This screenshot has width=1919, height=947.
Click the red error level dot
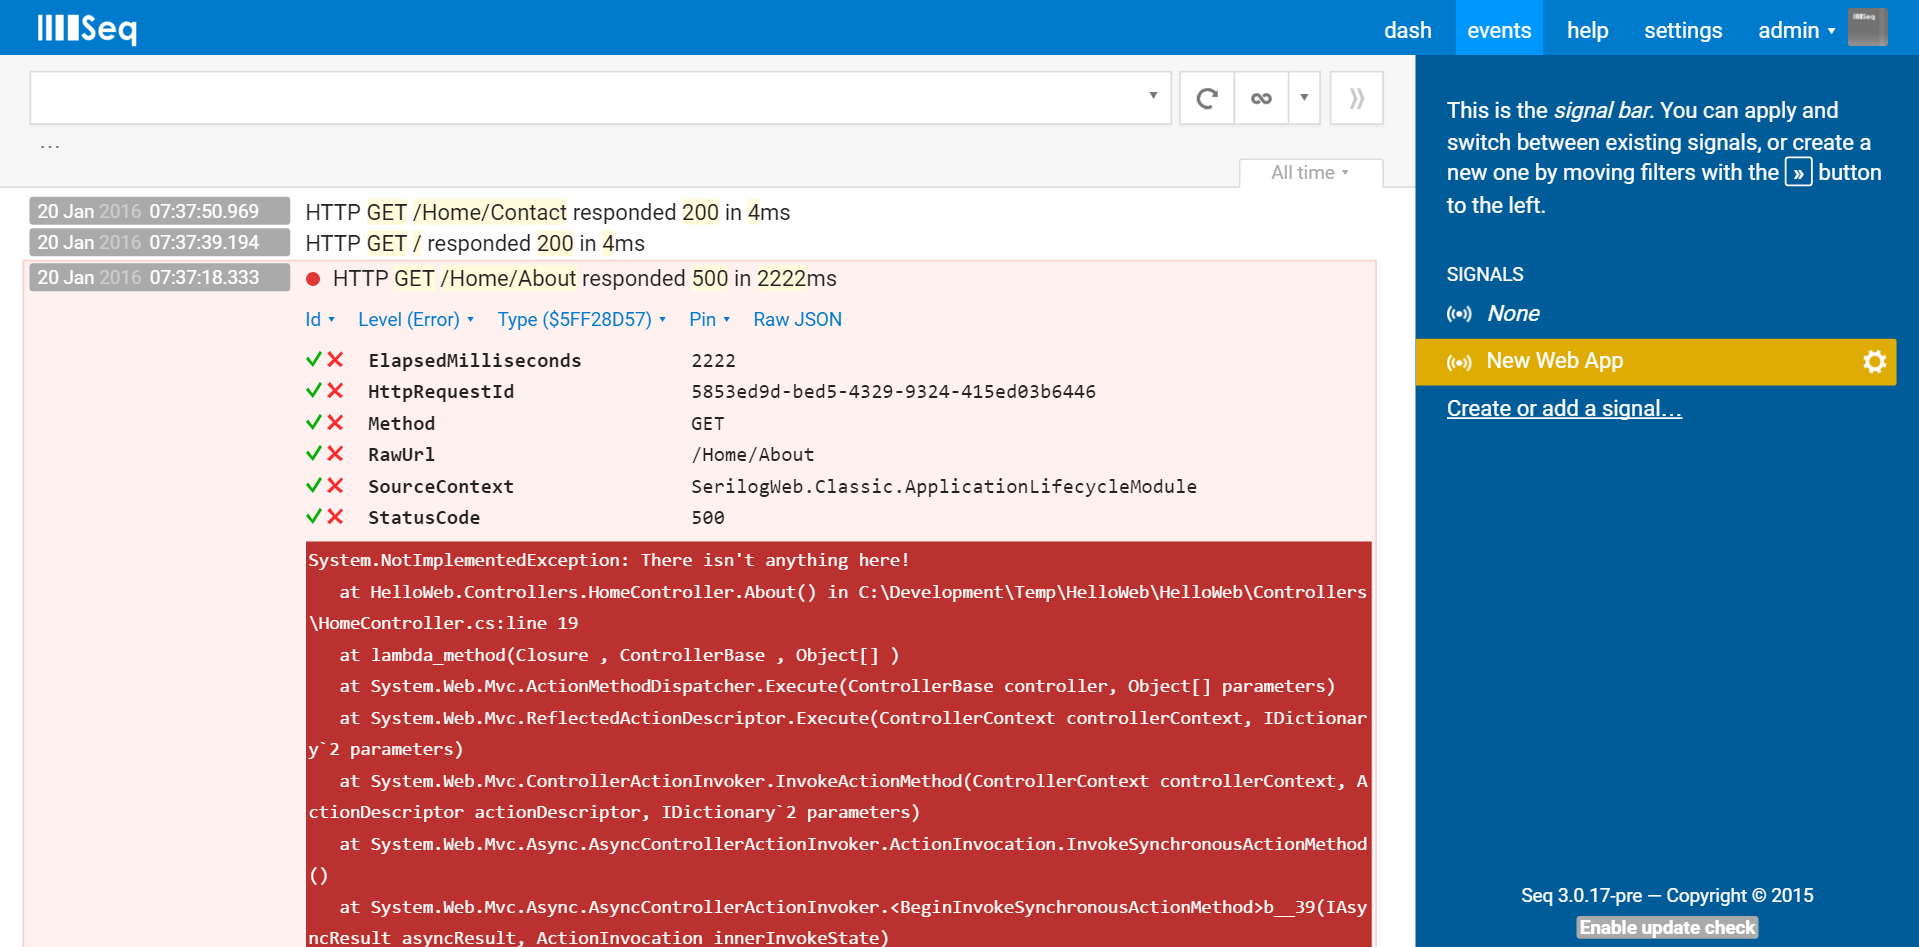coord(313,279)
